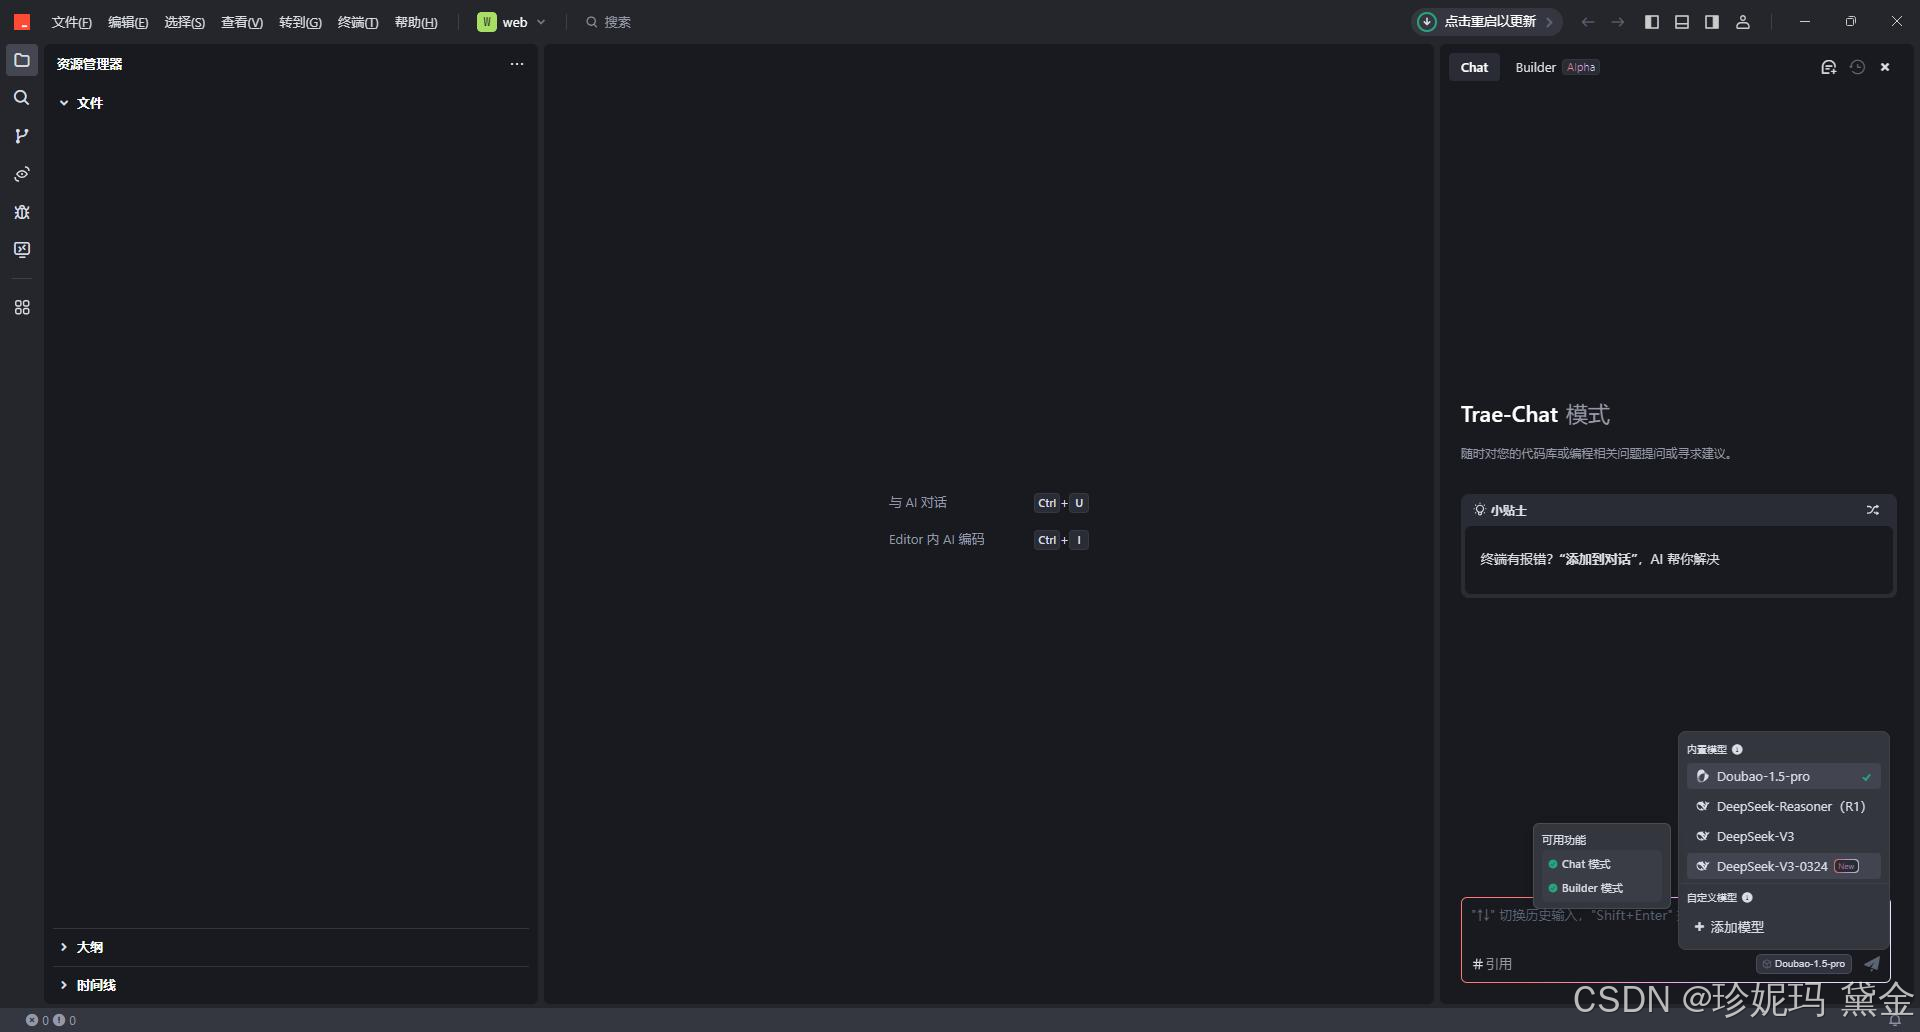The image size is (1920, 1032).
Task: Shuffle the 小贴士 tip
Action: tap(1873, 510)
